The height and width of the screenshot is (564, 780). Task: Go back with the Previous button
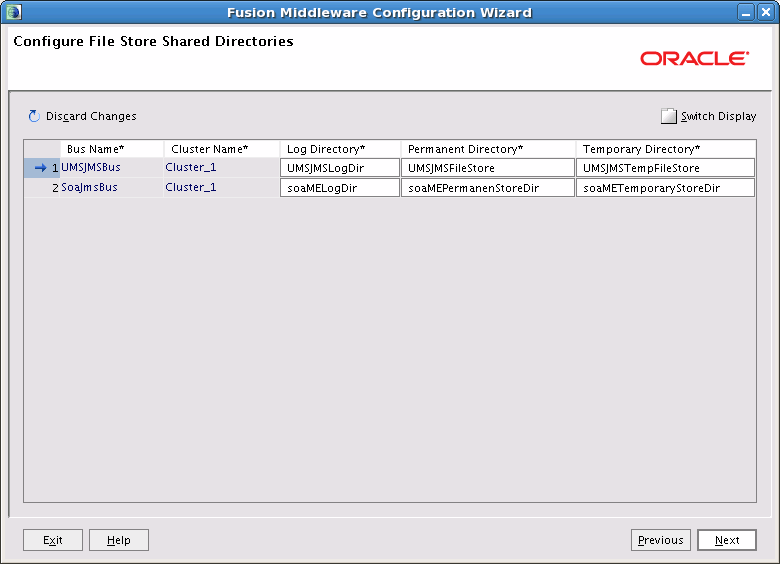(661, 540)
